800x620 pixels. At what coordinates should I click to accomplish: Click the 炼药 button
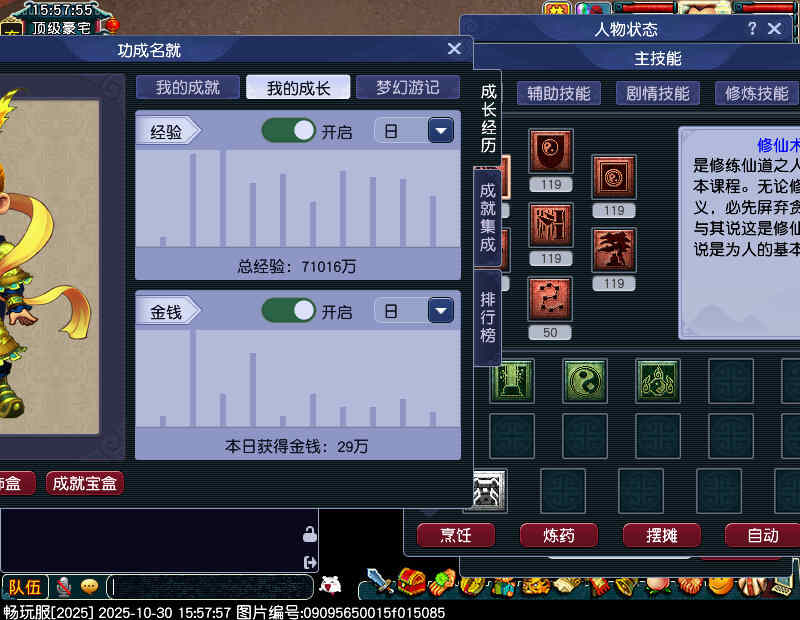tap(559, 535)
